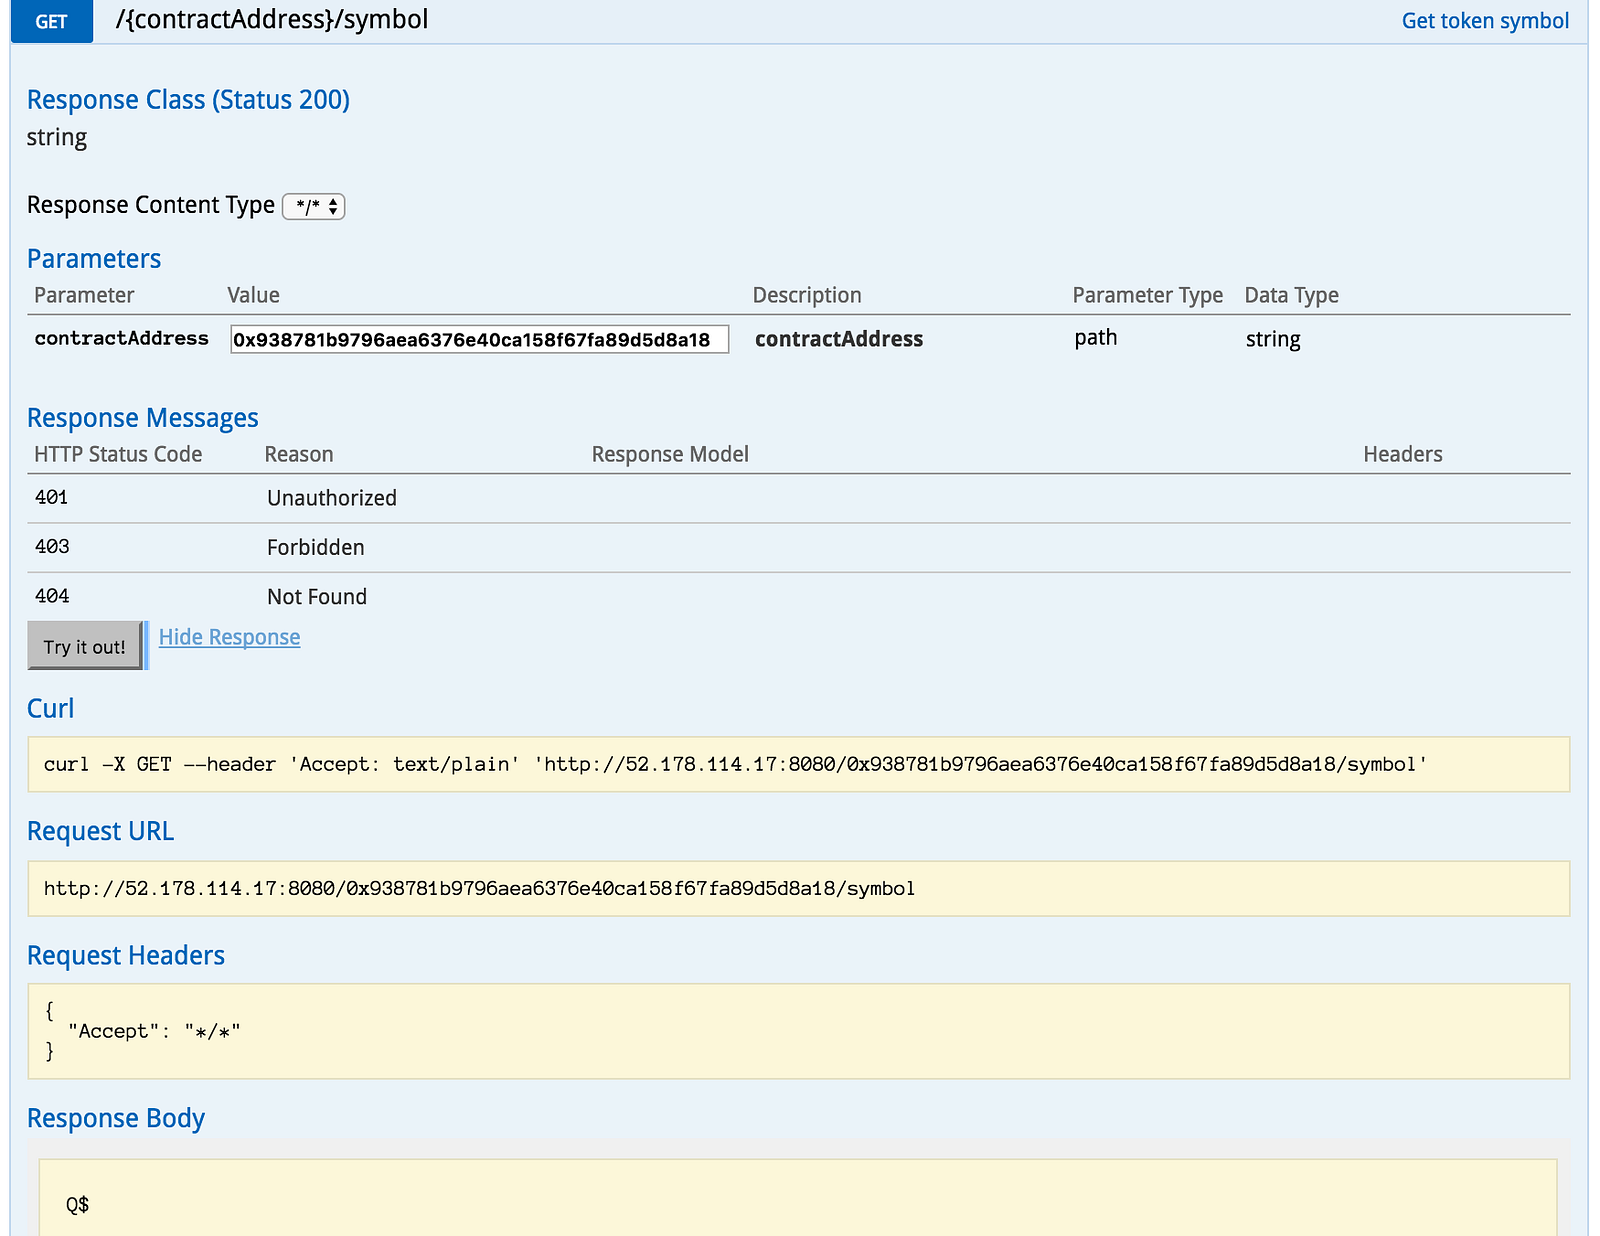Screen dimensions: 1600x1236
Task: Click the bold contractAddress description text
Action: tap(838, 339)
